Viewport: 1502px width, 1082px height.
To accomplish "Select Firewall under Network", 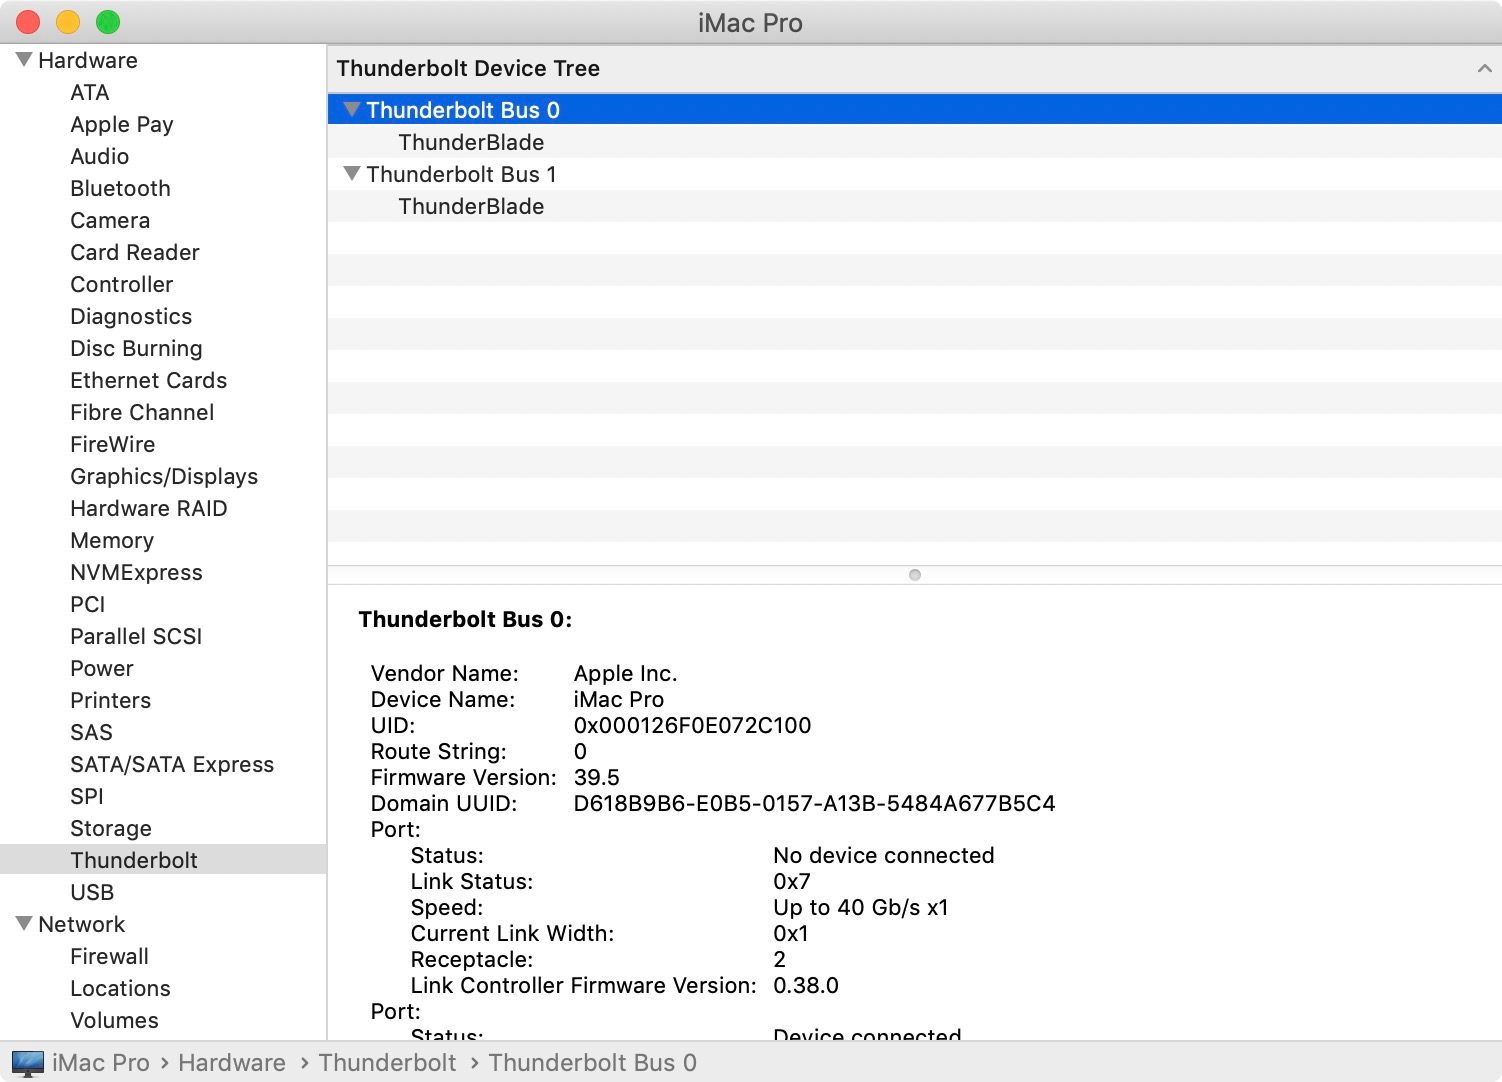I will (x=110, y=956).
